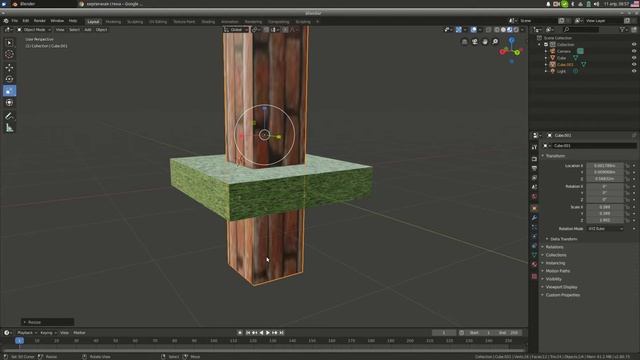Switch perspective/orthographic grid icon in viewport
The height and width of the screenshot is (360, 640).
464,42
